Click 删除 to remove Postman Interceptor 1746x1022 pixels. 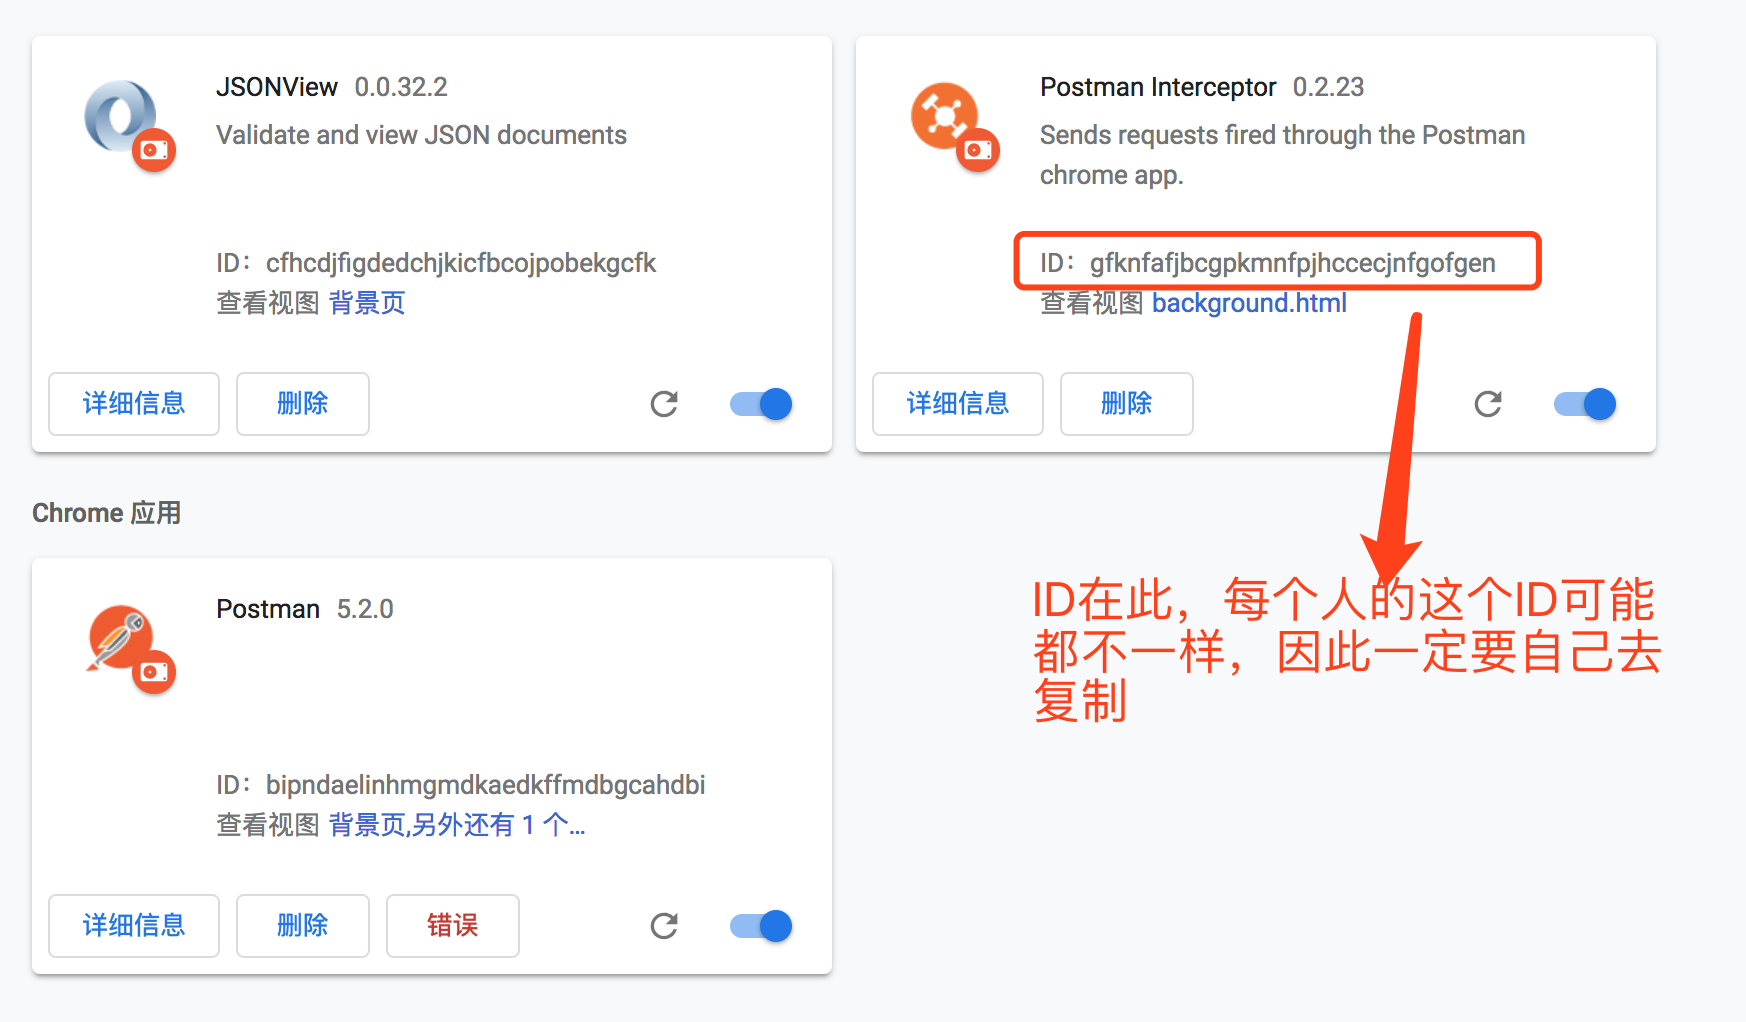point(1127,404)
